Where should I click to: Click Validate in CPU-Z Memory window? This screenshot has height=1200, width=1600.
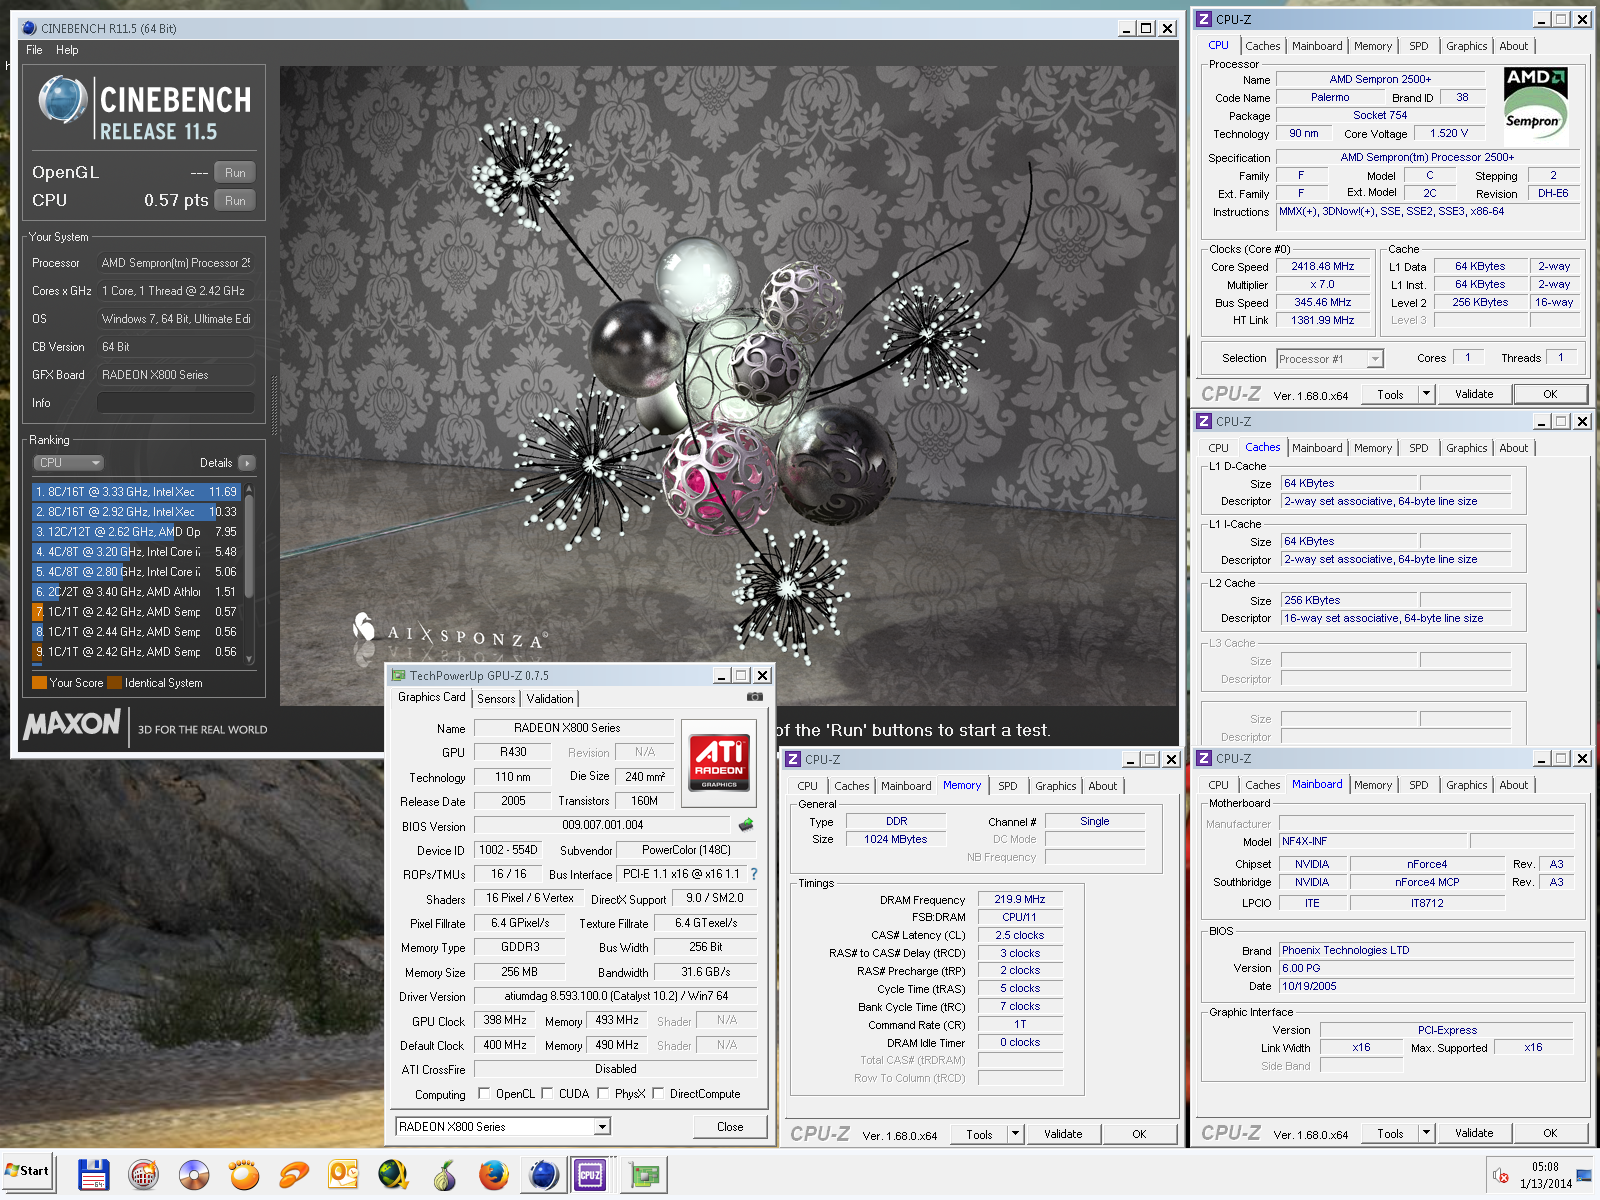click(1063, 1134)
